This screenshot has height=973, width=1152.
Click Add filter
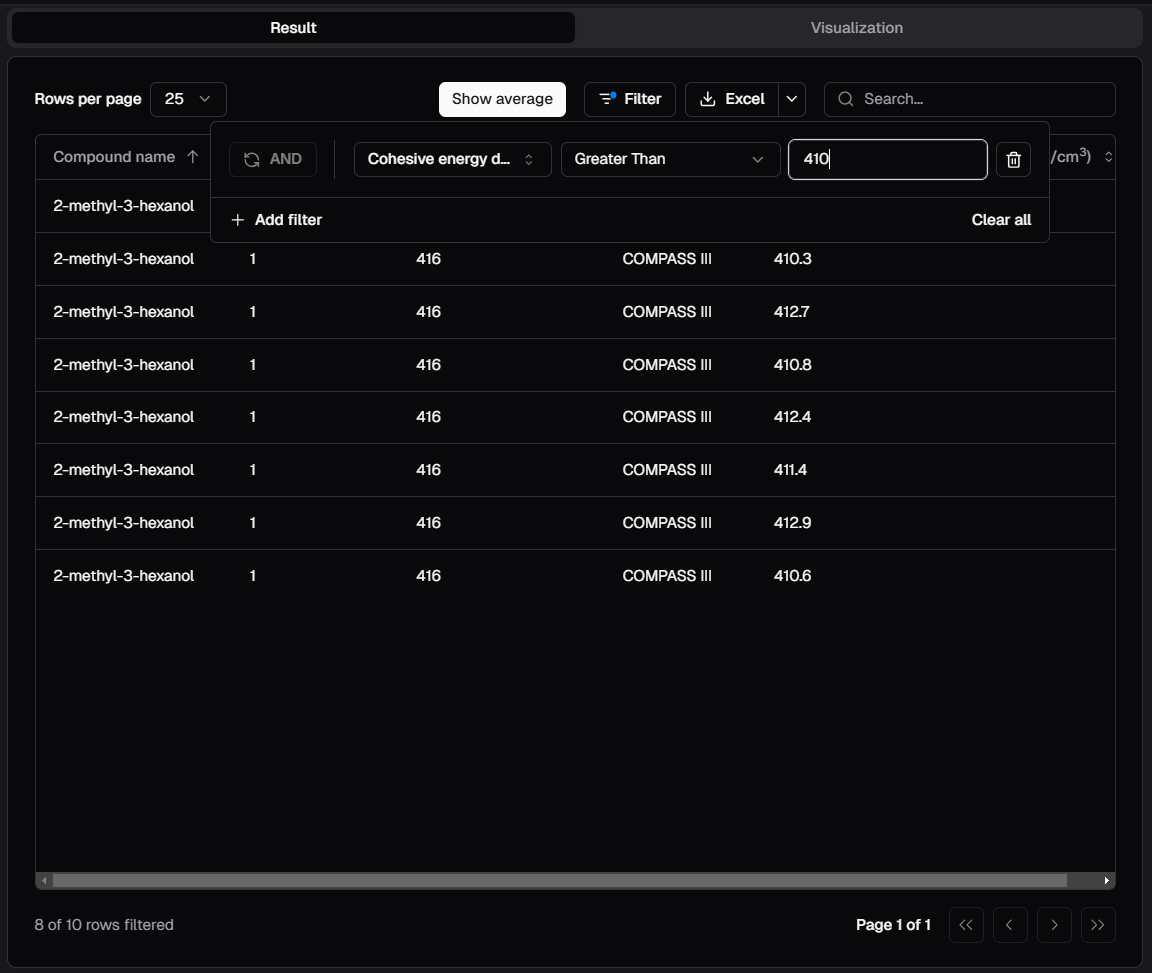click(x=277, y=220)
